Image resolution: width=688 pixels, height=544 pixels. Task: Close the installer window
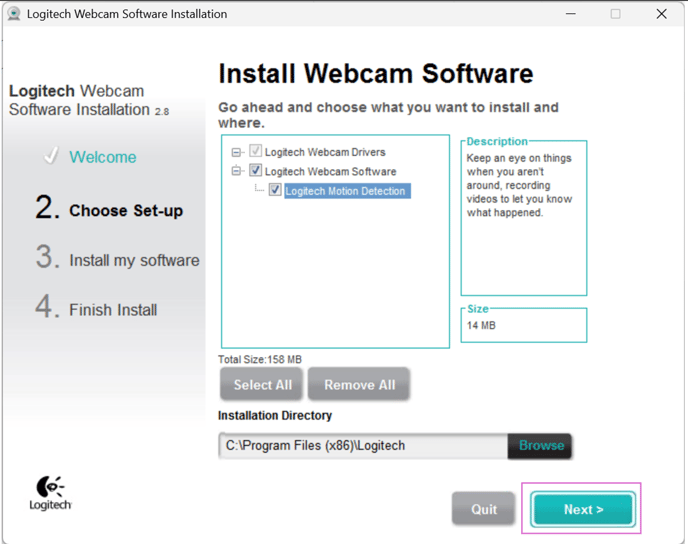[x=661, y=14]
